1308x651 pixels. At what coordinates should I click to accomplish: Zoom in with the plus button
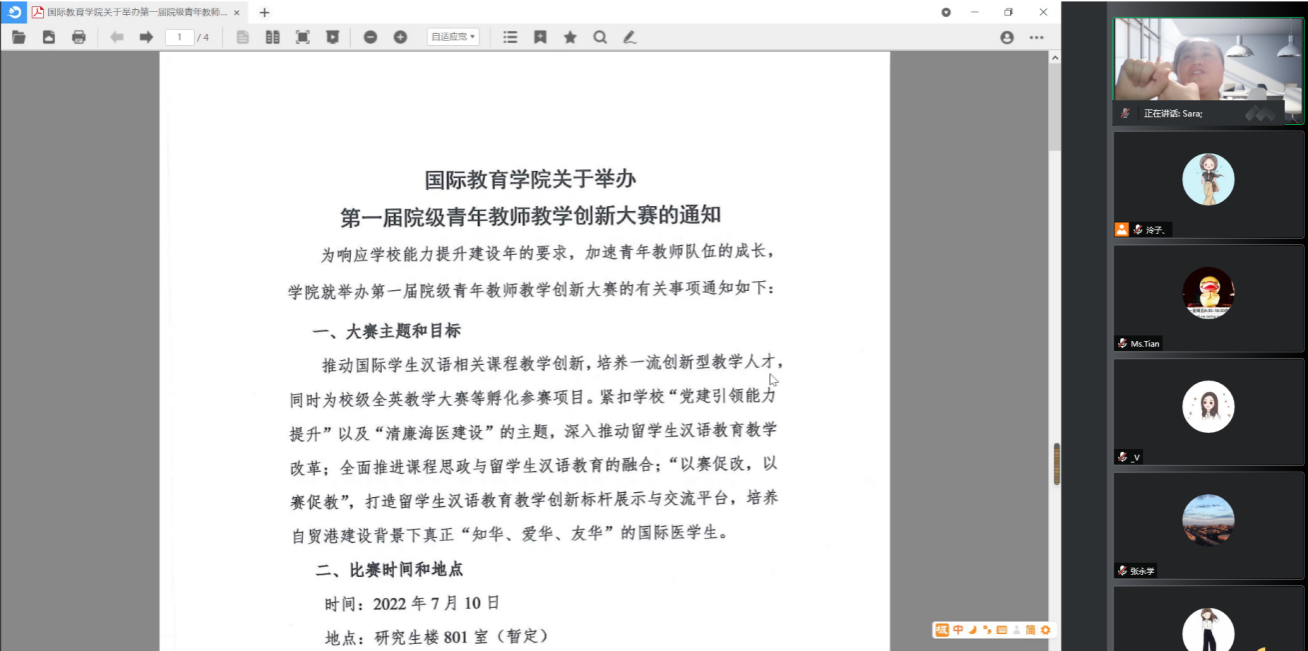point(400,37)
